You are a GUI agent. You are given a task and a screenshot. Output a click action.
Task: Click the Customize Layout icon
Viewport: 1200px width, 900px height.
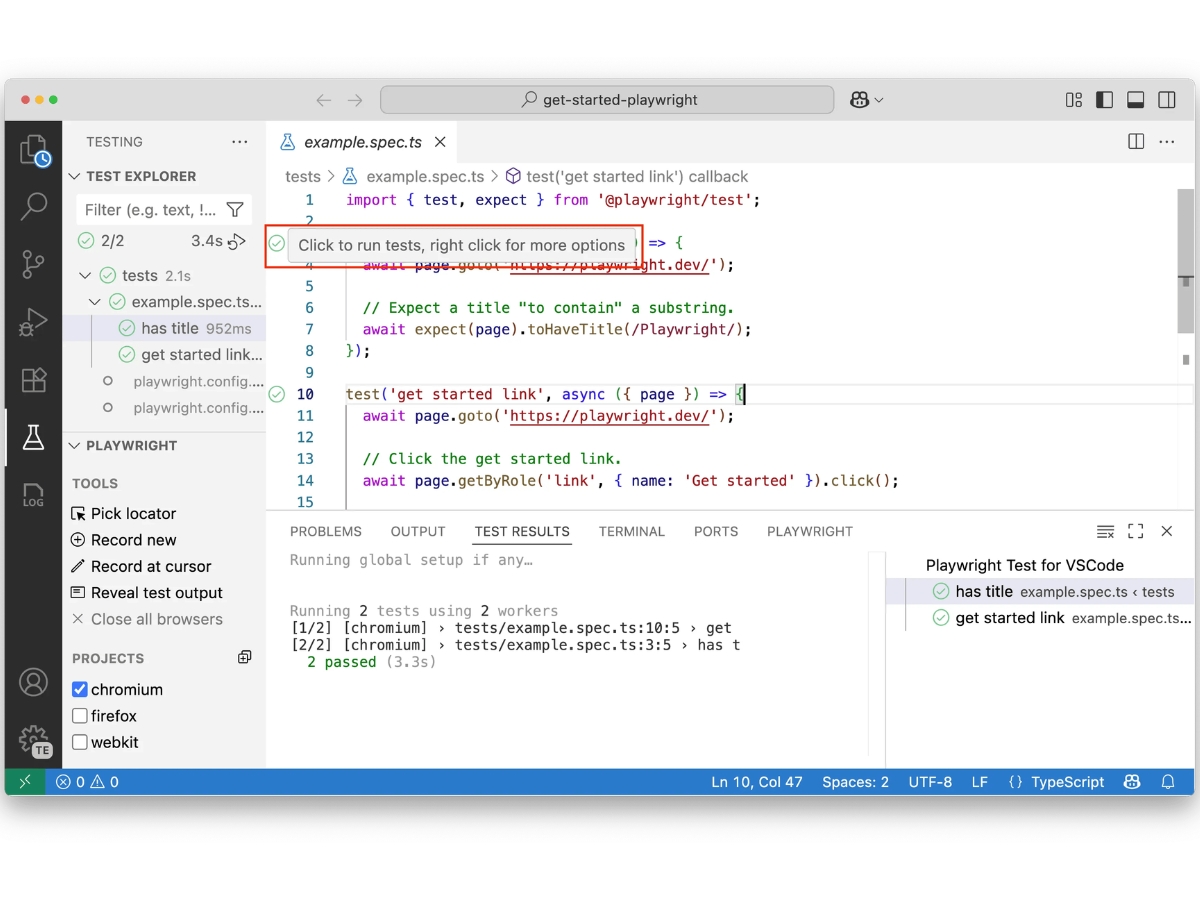[x=1074, y=100]
